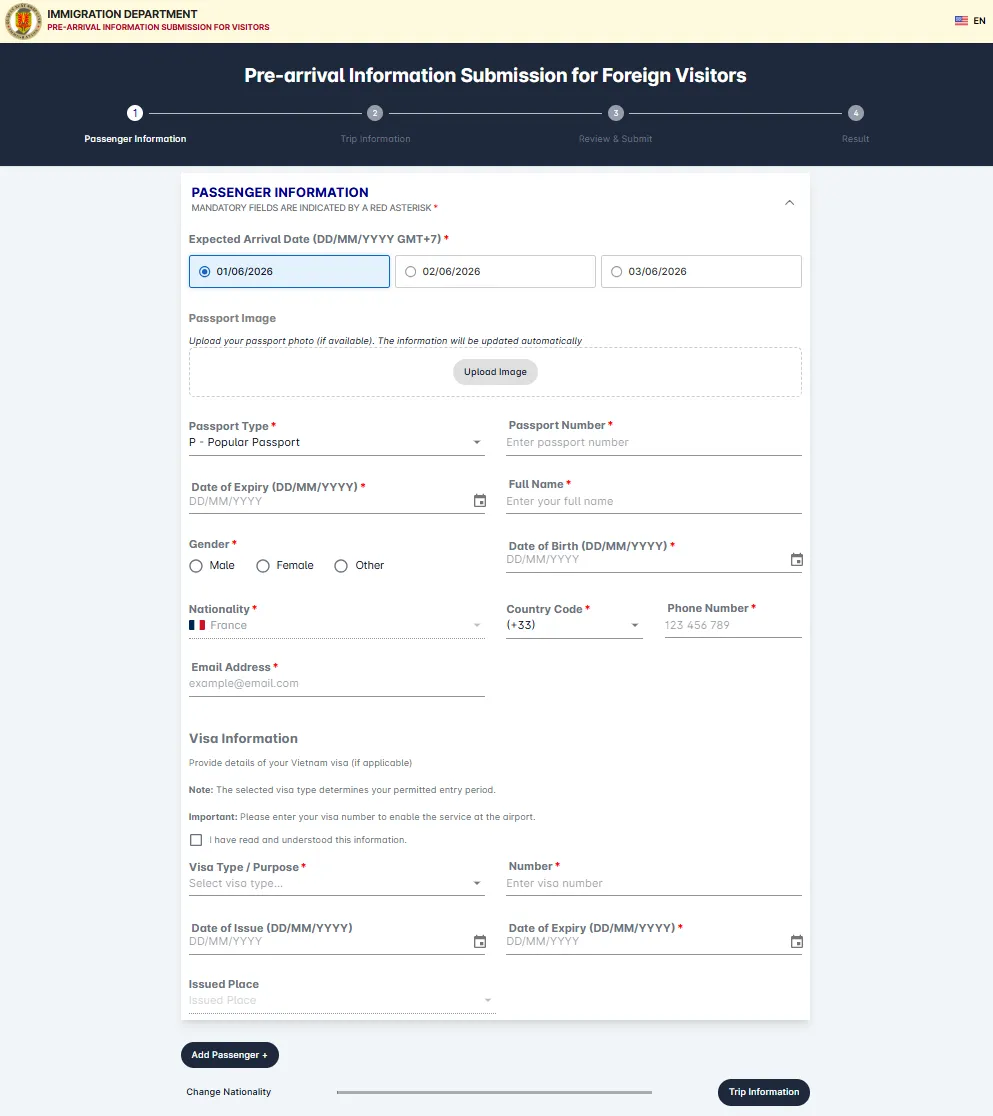Click the US flag language icon
The width and height of the screenshot is (993, 1116).
tap(961, 21)
